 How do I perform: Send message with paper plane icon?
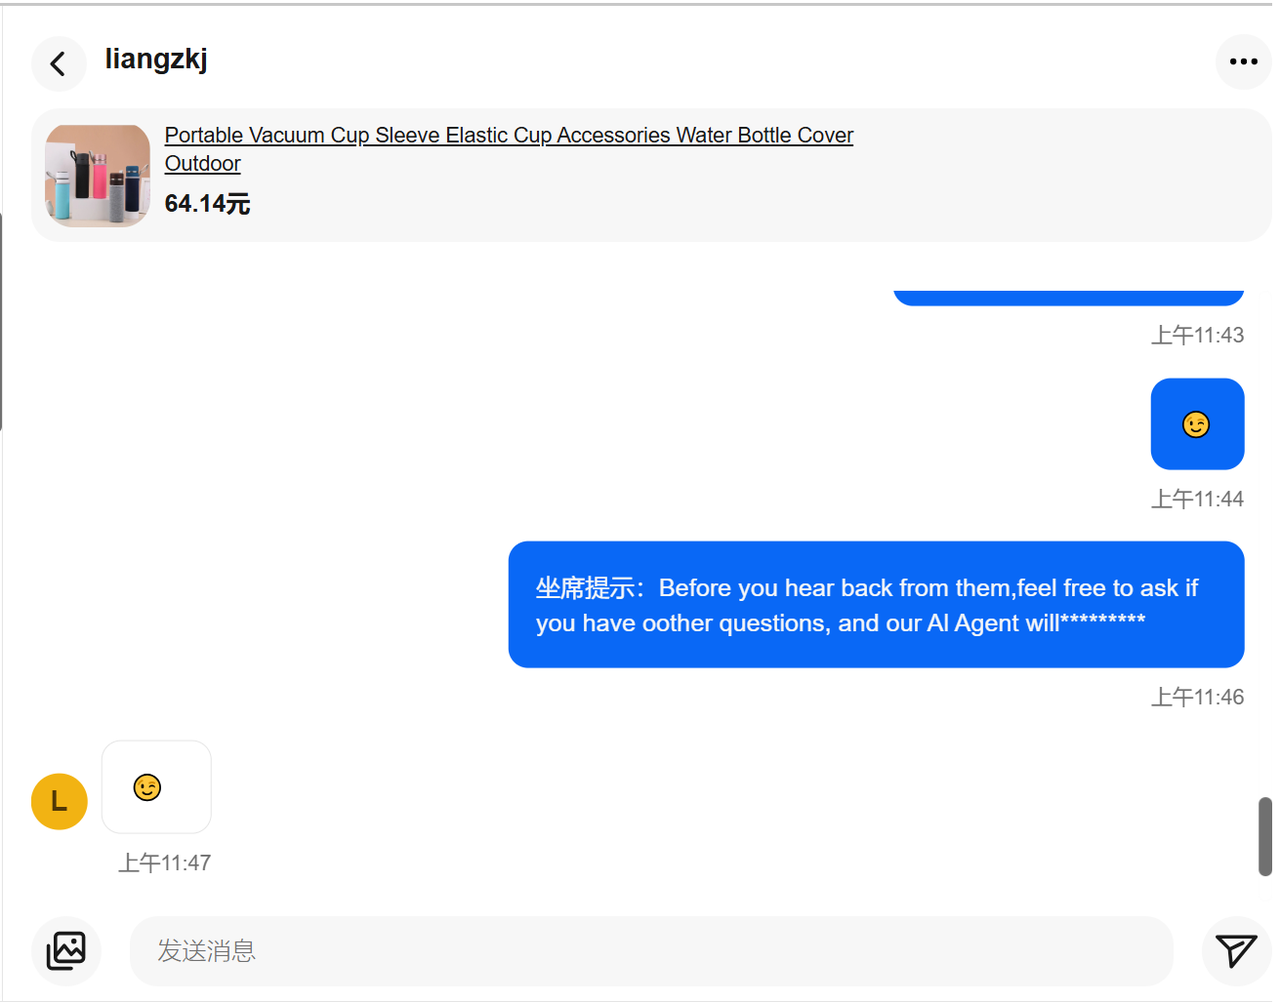1235,950
